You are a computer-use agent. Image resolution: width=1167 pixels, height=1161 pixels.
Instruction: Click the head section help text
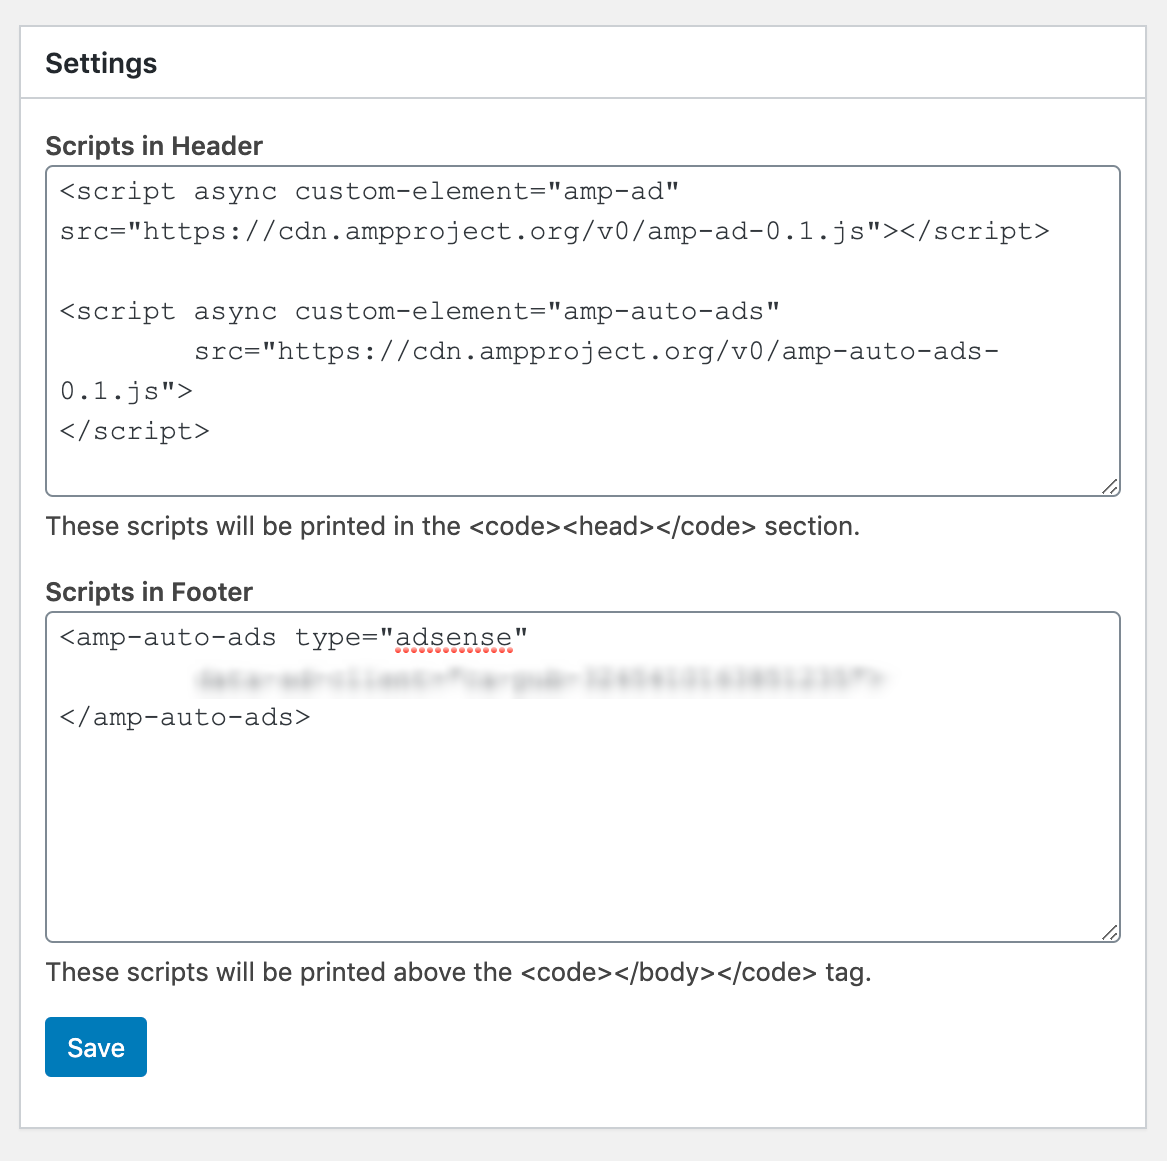[453, 526]
